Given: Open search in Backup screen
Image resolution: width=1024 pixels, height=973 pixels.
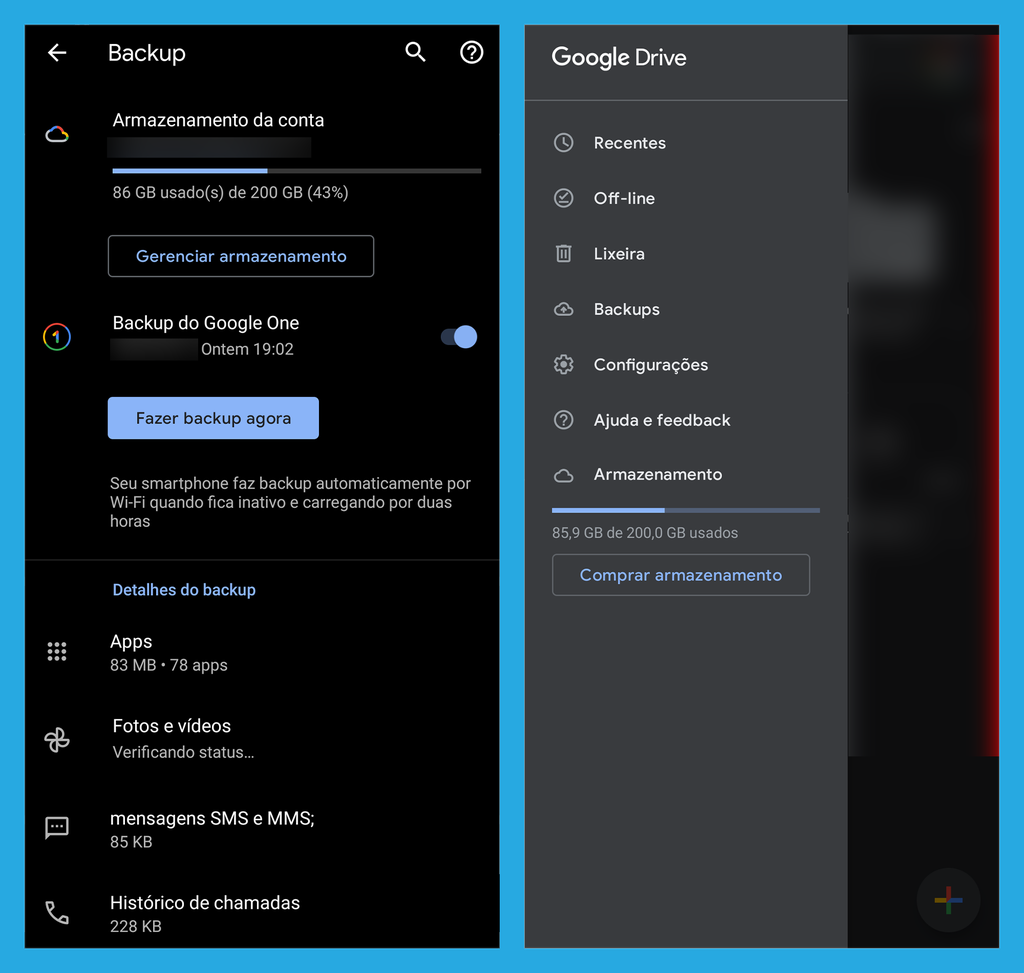Looking at the screenshot, I should click(415, 52).
